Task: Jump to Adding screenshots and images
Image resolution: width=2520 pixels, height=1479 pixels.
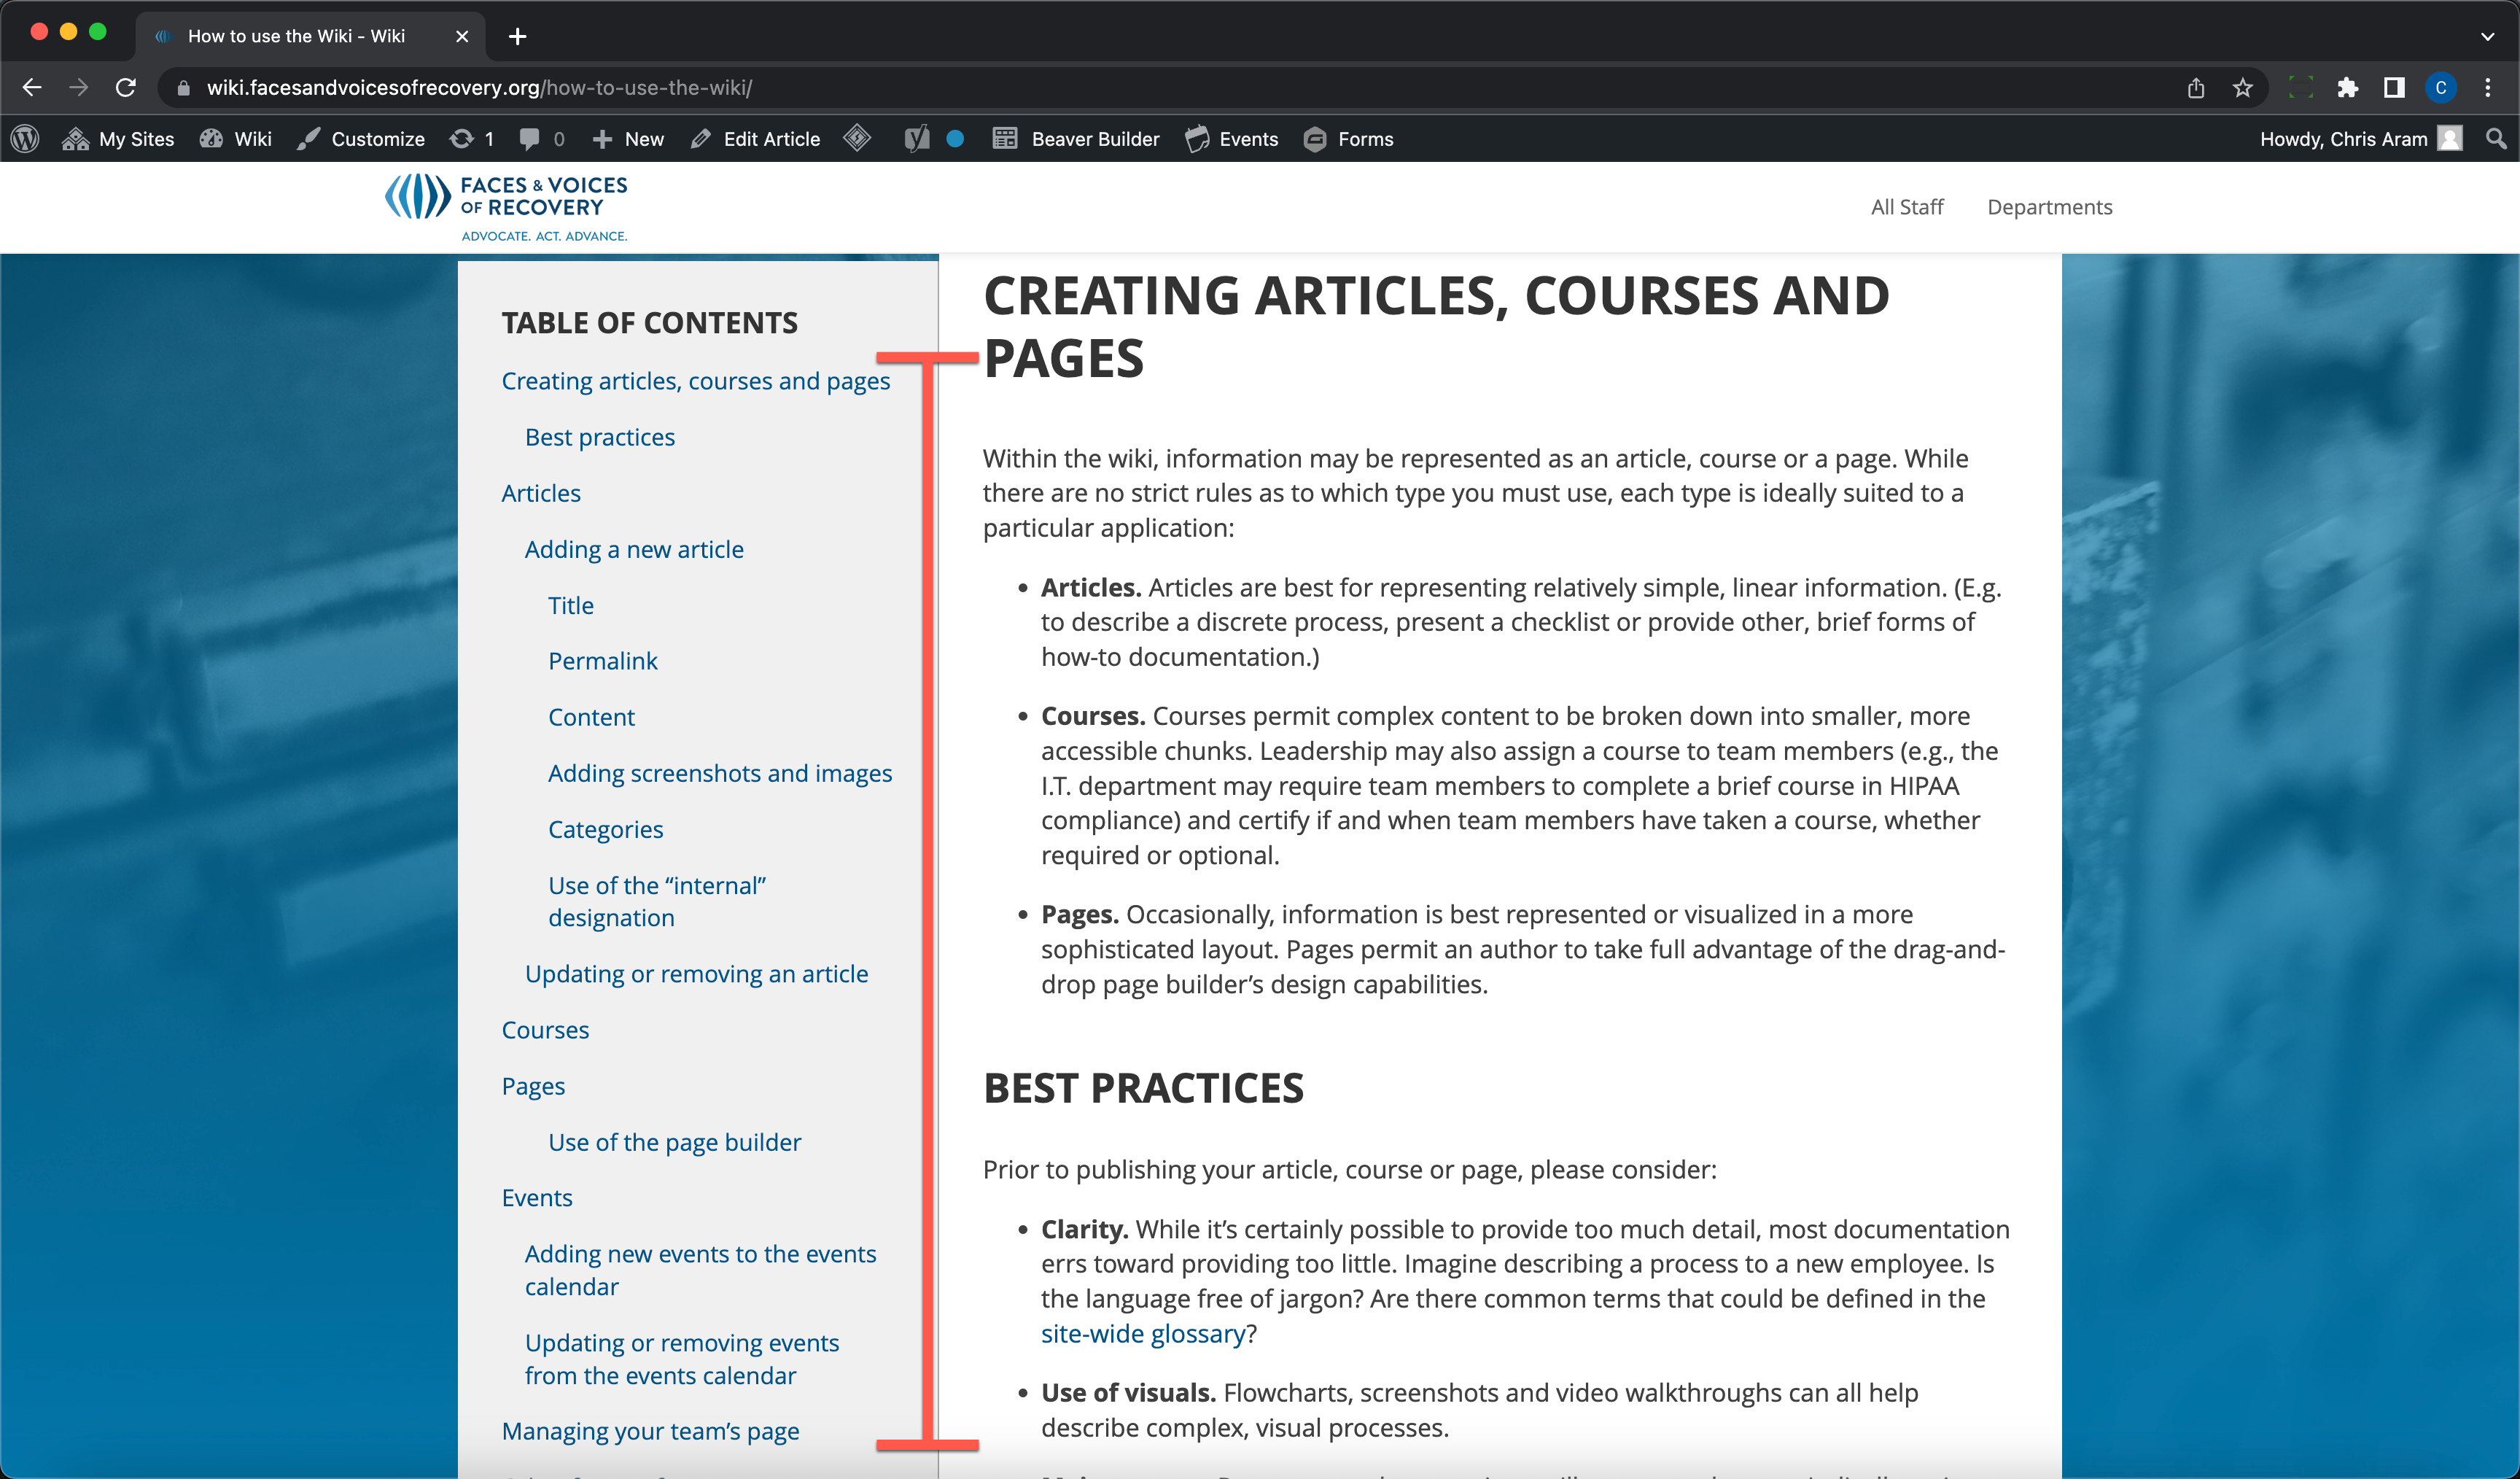Action: coord(719,773)
